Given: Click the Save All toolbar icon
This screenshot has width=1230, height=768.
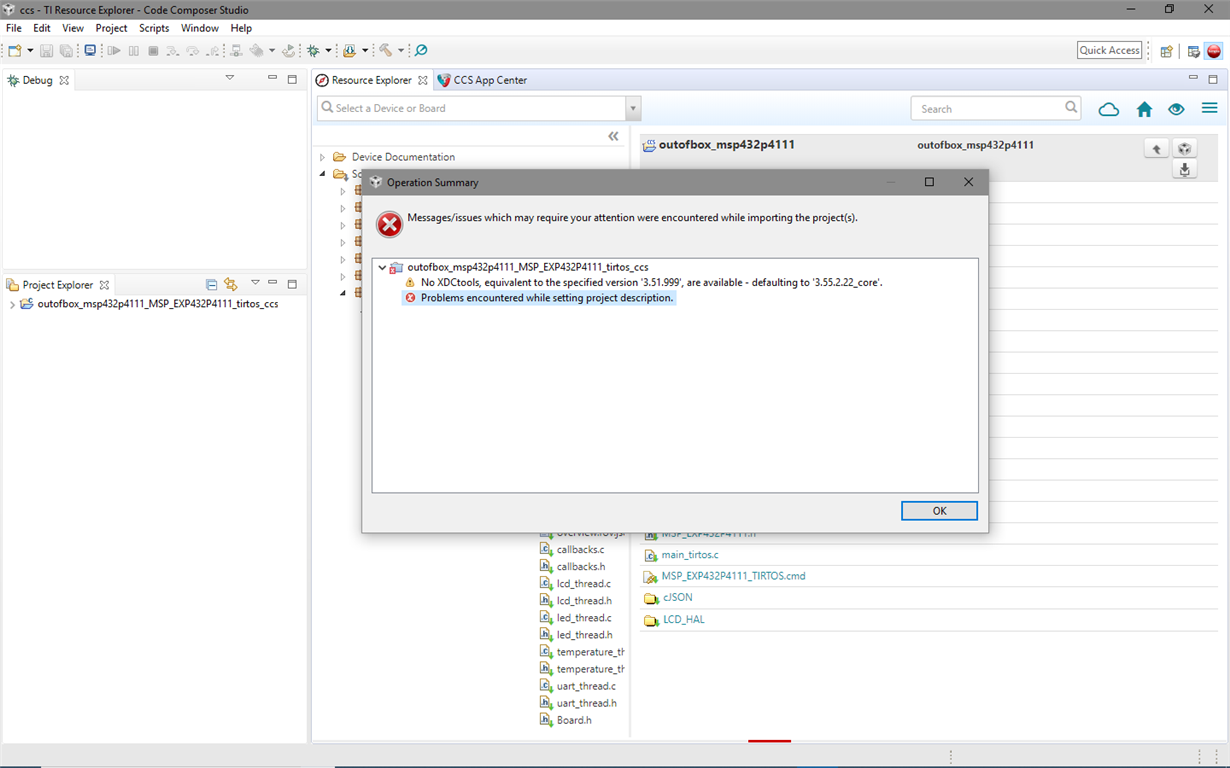Looking at the screenshot, I should [x=66, y=50].
